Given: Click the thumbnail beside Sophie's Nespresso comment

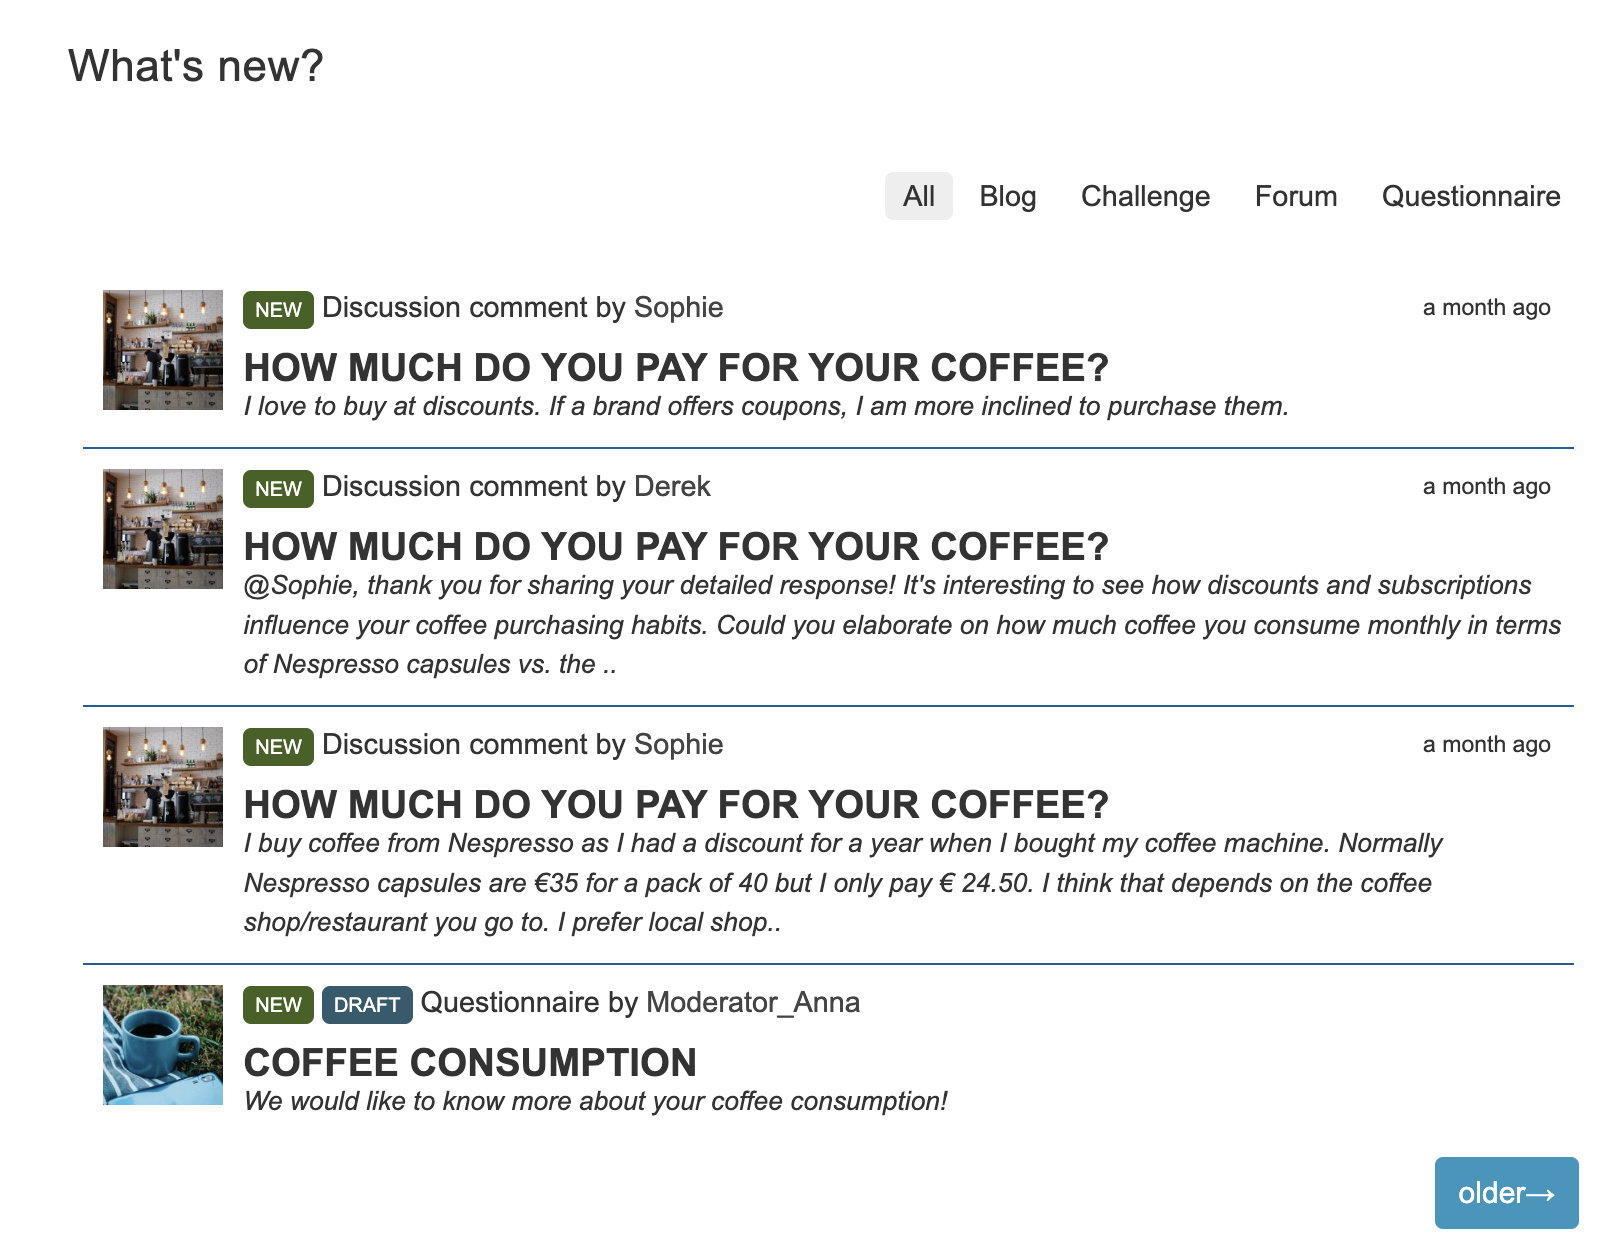Looking at the screenshot, I should click(163, 787).
